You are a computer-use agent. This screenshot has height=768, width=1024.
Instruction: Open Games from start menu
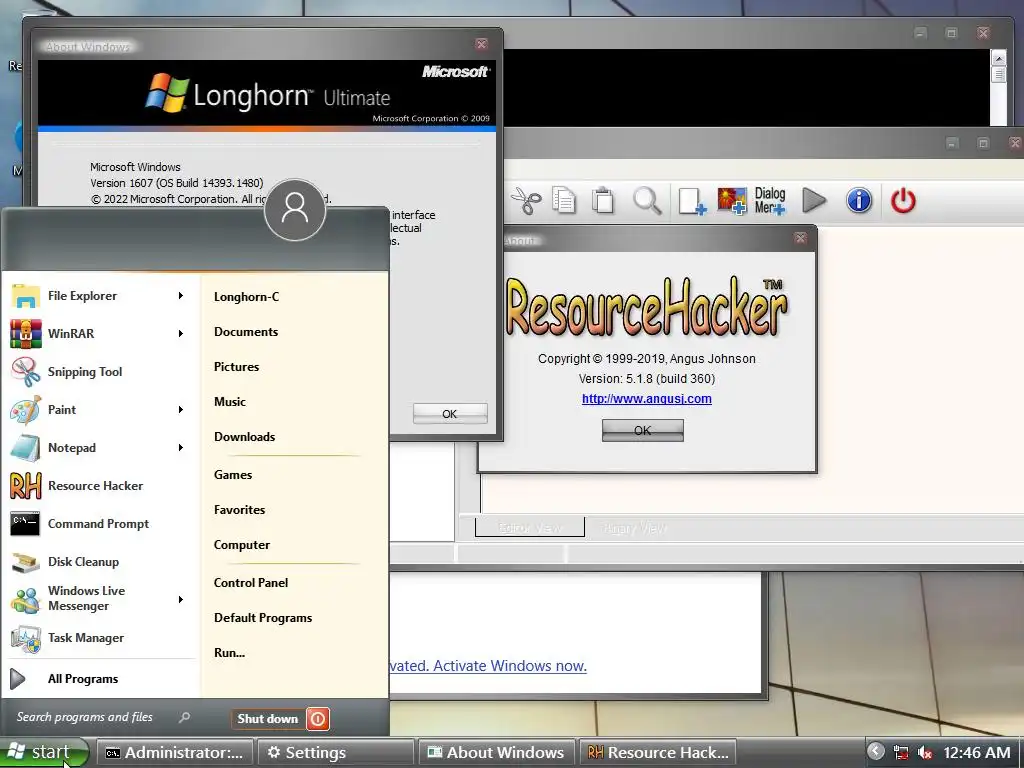(233, 475)
